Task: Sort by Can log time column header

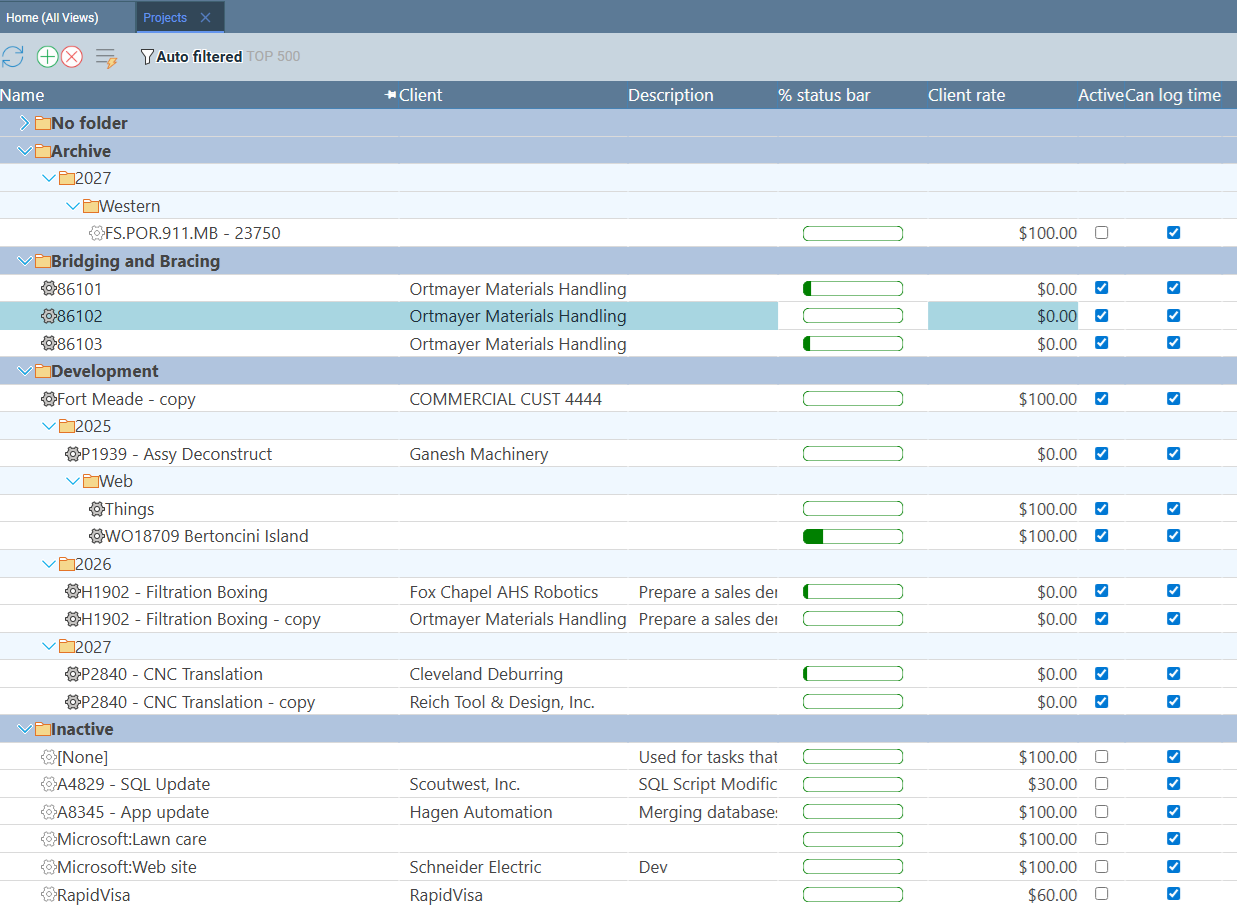Action: coord(1173,95)
